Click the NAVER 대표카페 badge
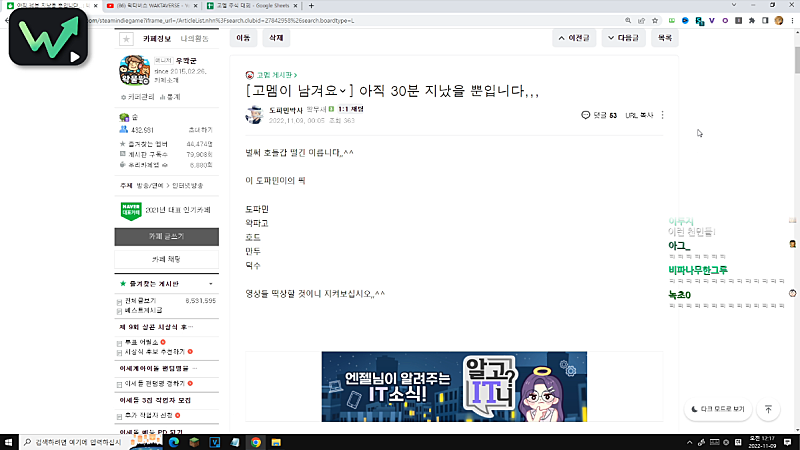Image resolution: width=800 pixels, height=450 pixels. (x=129, y=210)
